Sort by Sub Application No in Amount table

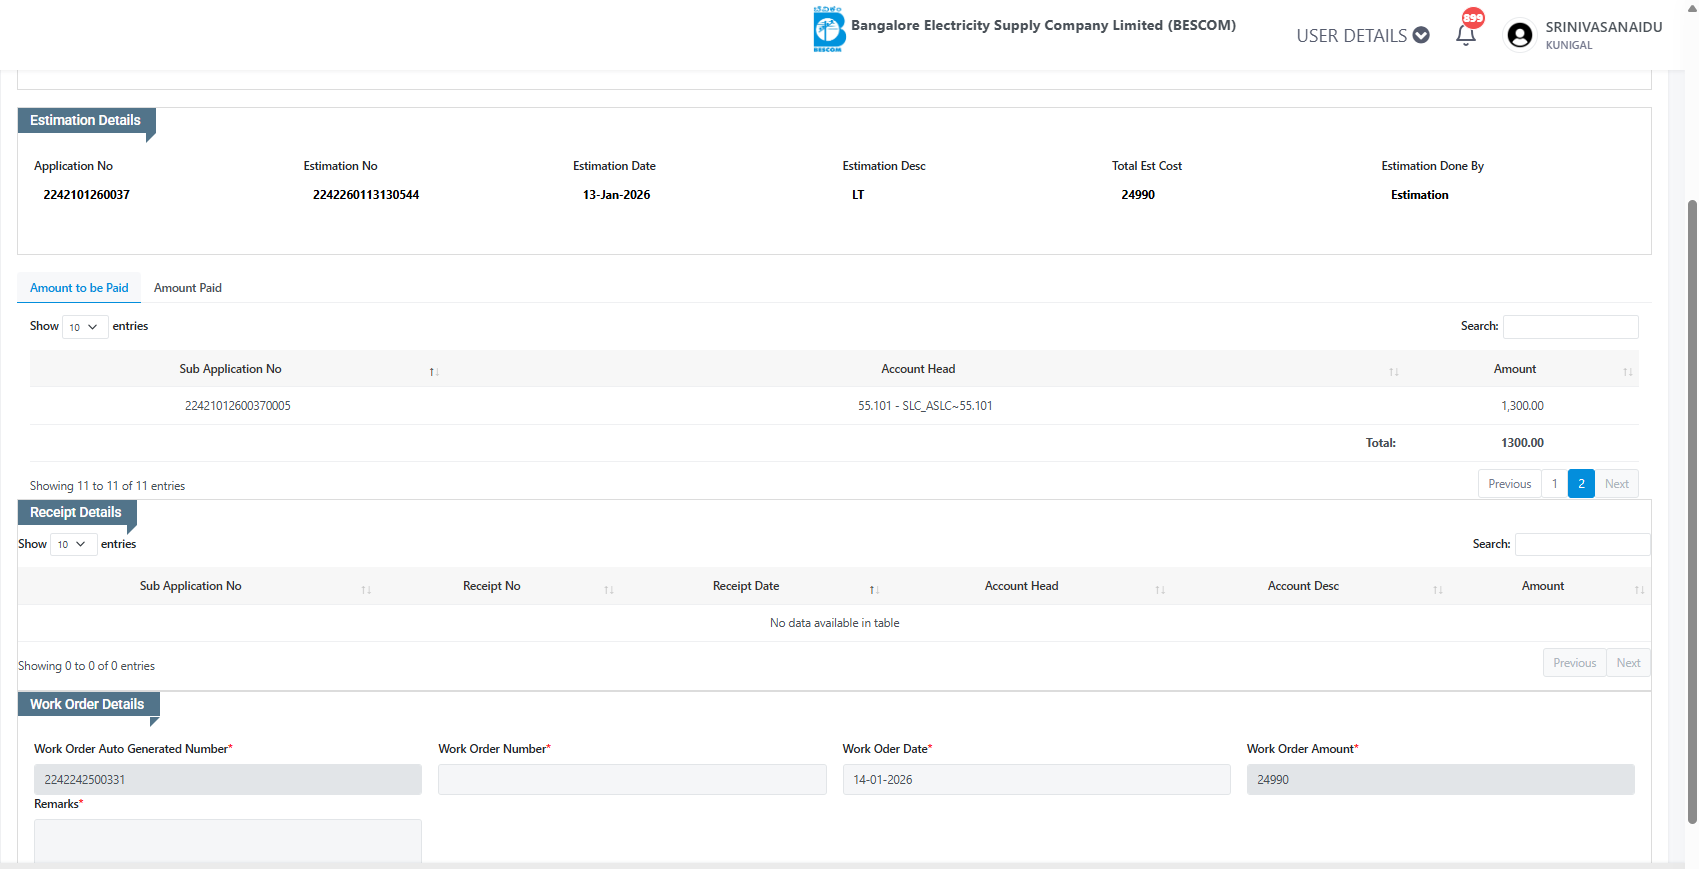pos(433,371)
